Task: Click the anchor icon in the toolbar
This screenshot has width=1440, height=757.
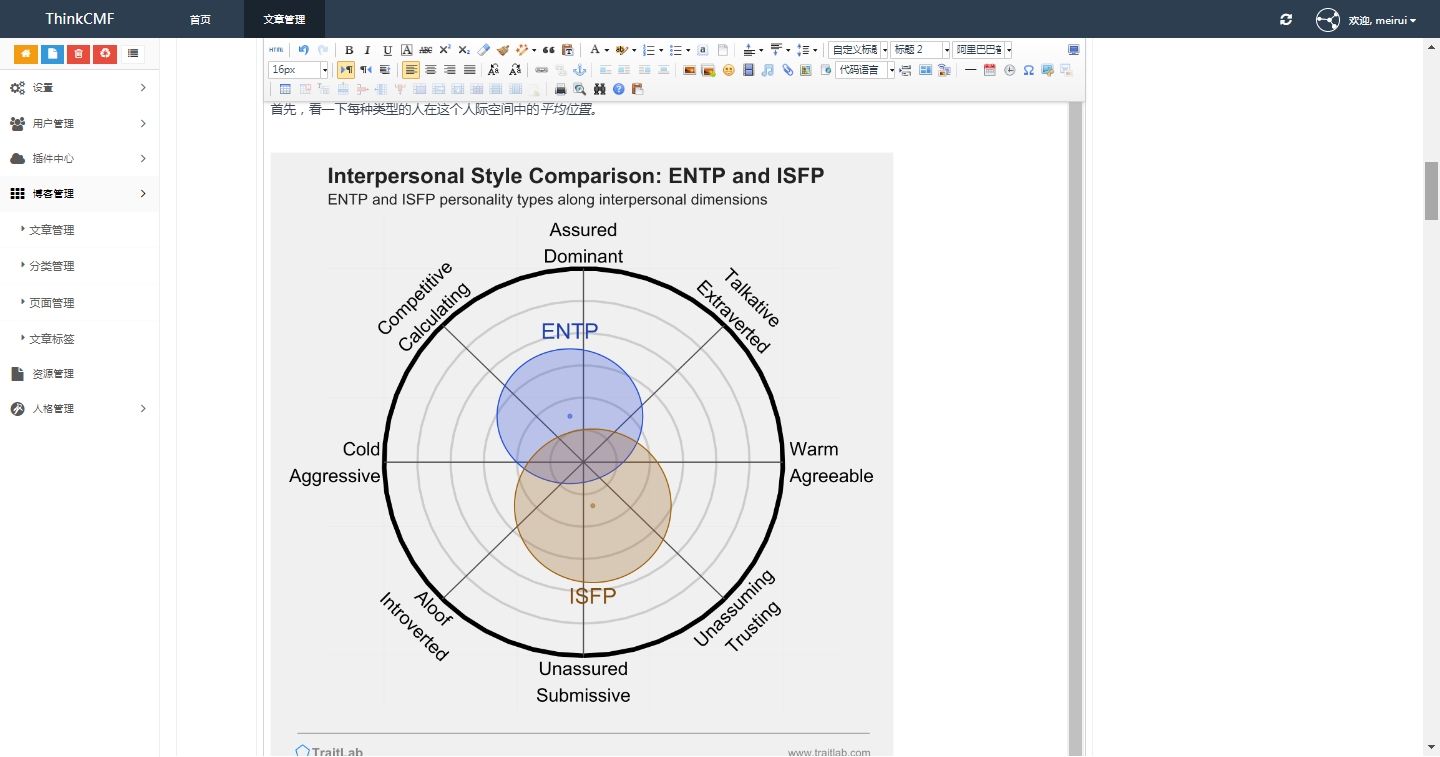Action: tap(579, 70)
